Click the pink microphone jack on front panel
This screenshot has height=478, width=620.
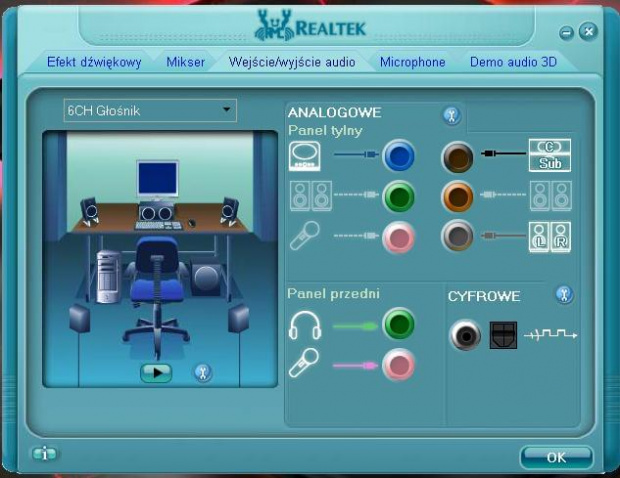point(399,364)
